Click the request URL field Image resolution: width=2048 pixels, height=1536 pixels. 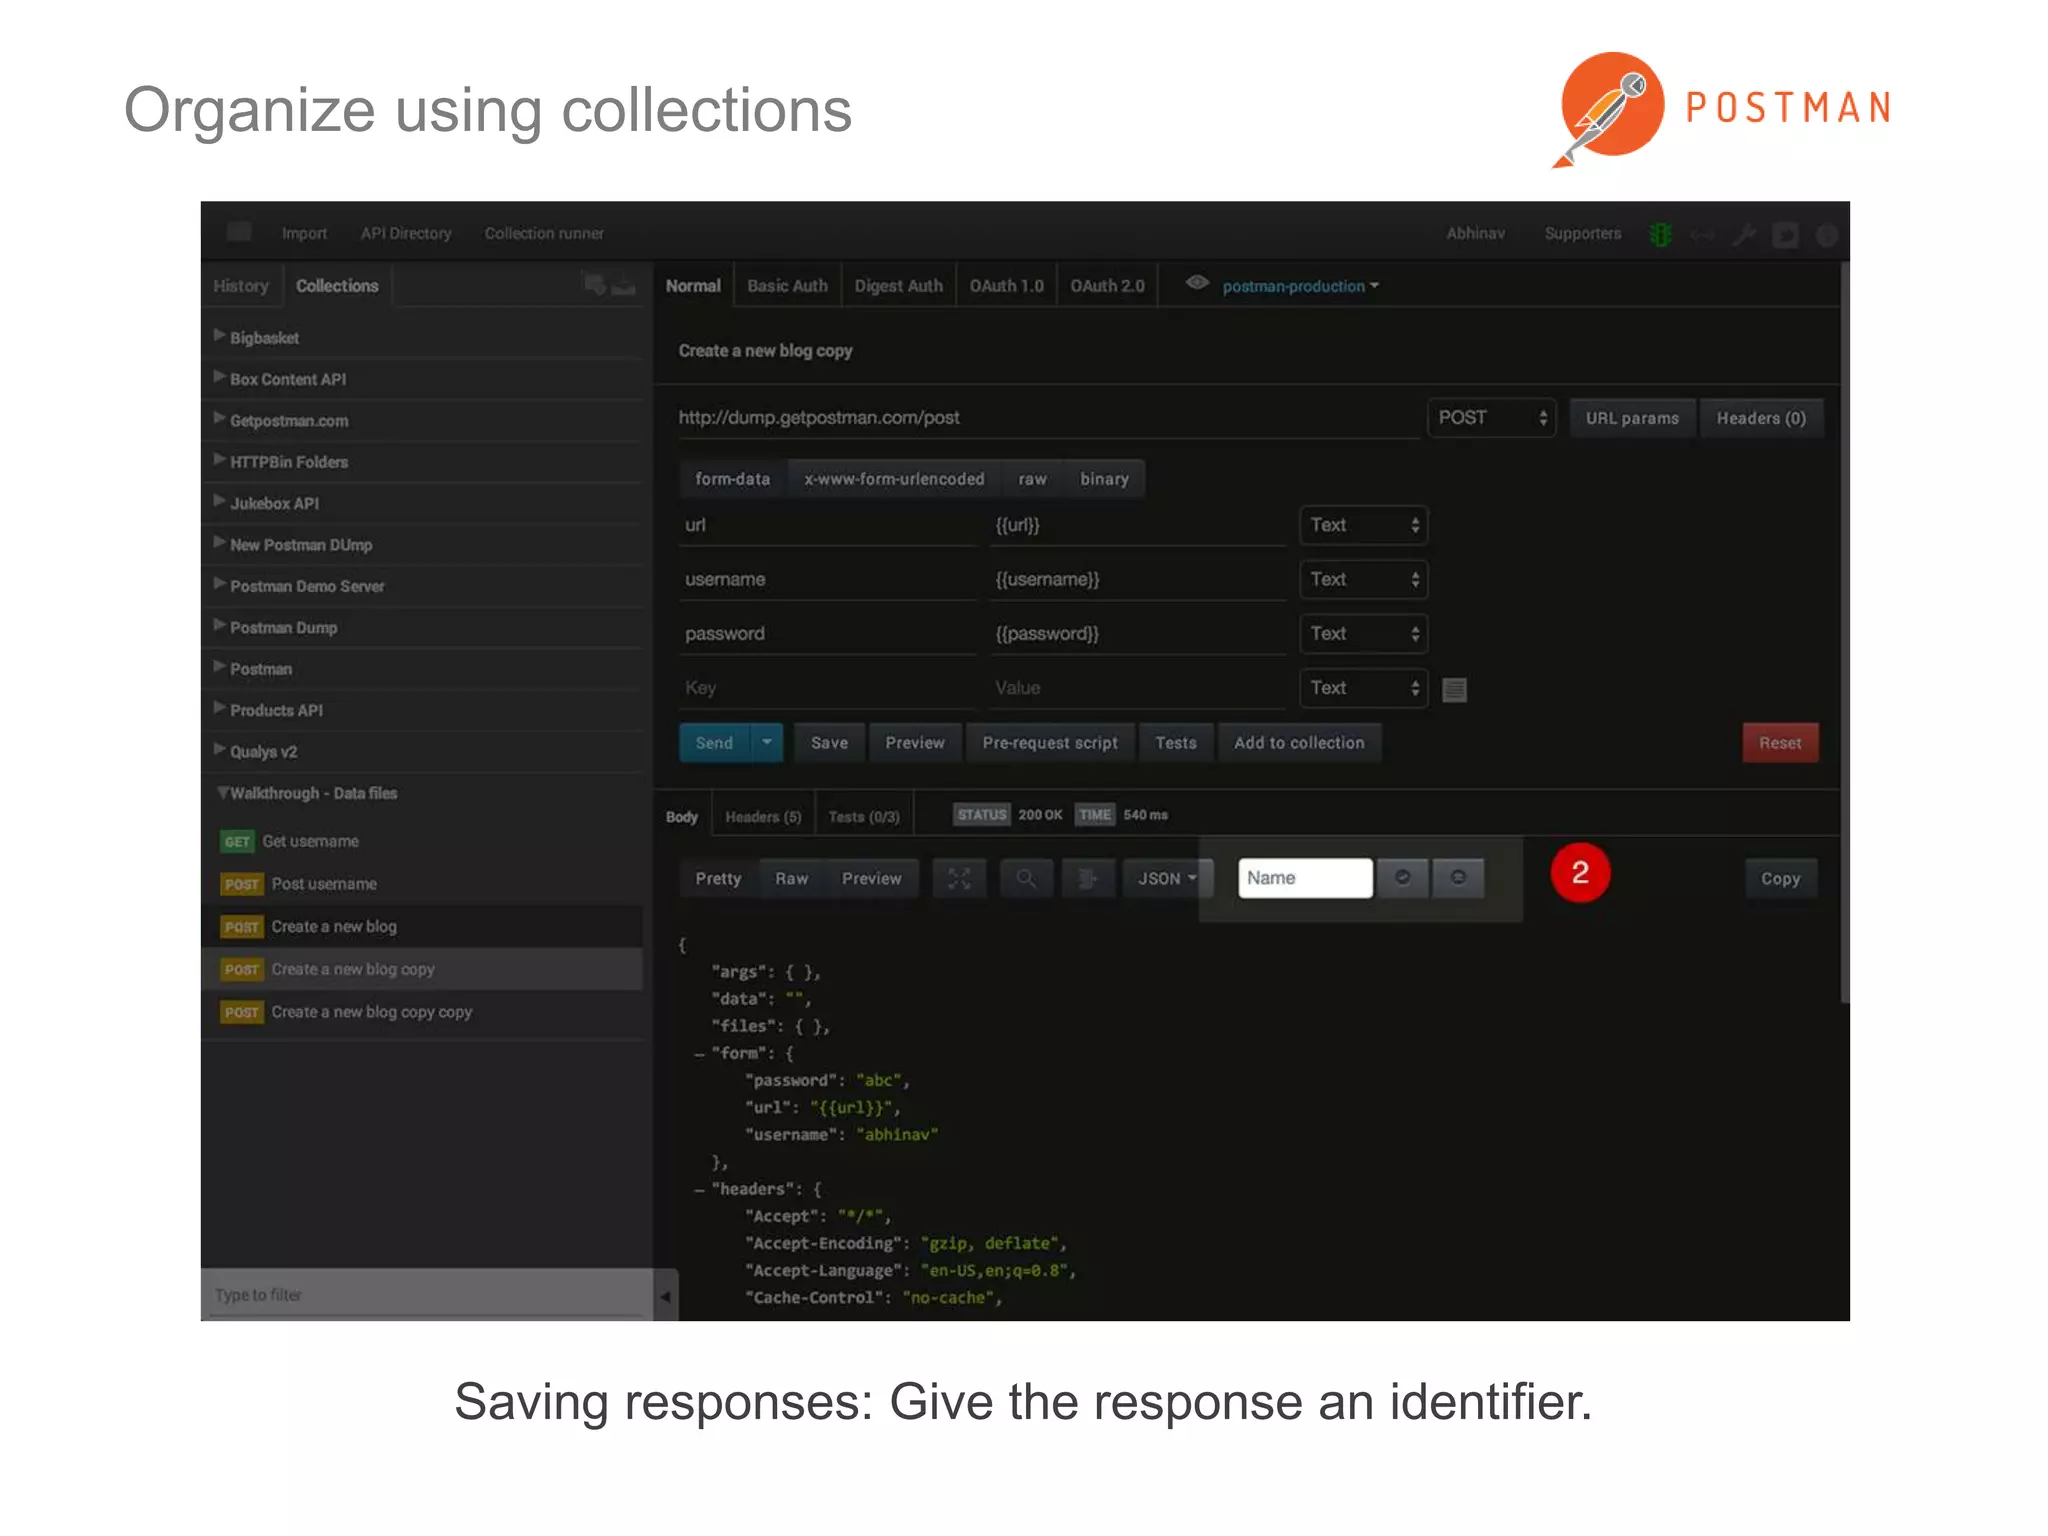[1048, 418]
